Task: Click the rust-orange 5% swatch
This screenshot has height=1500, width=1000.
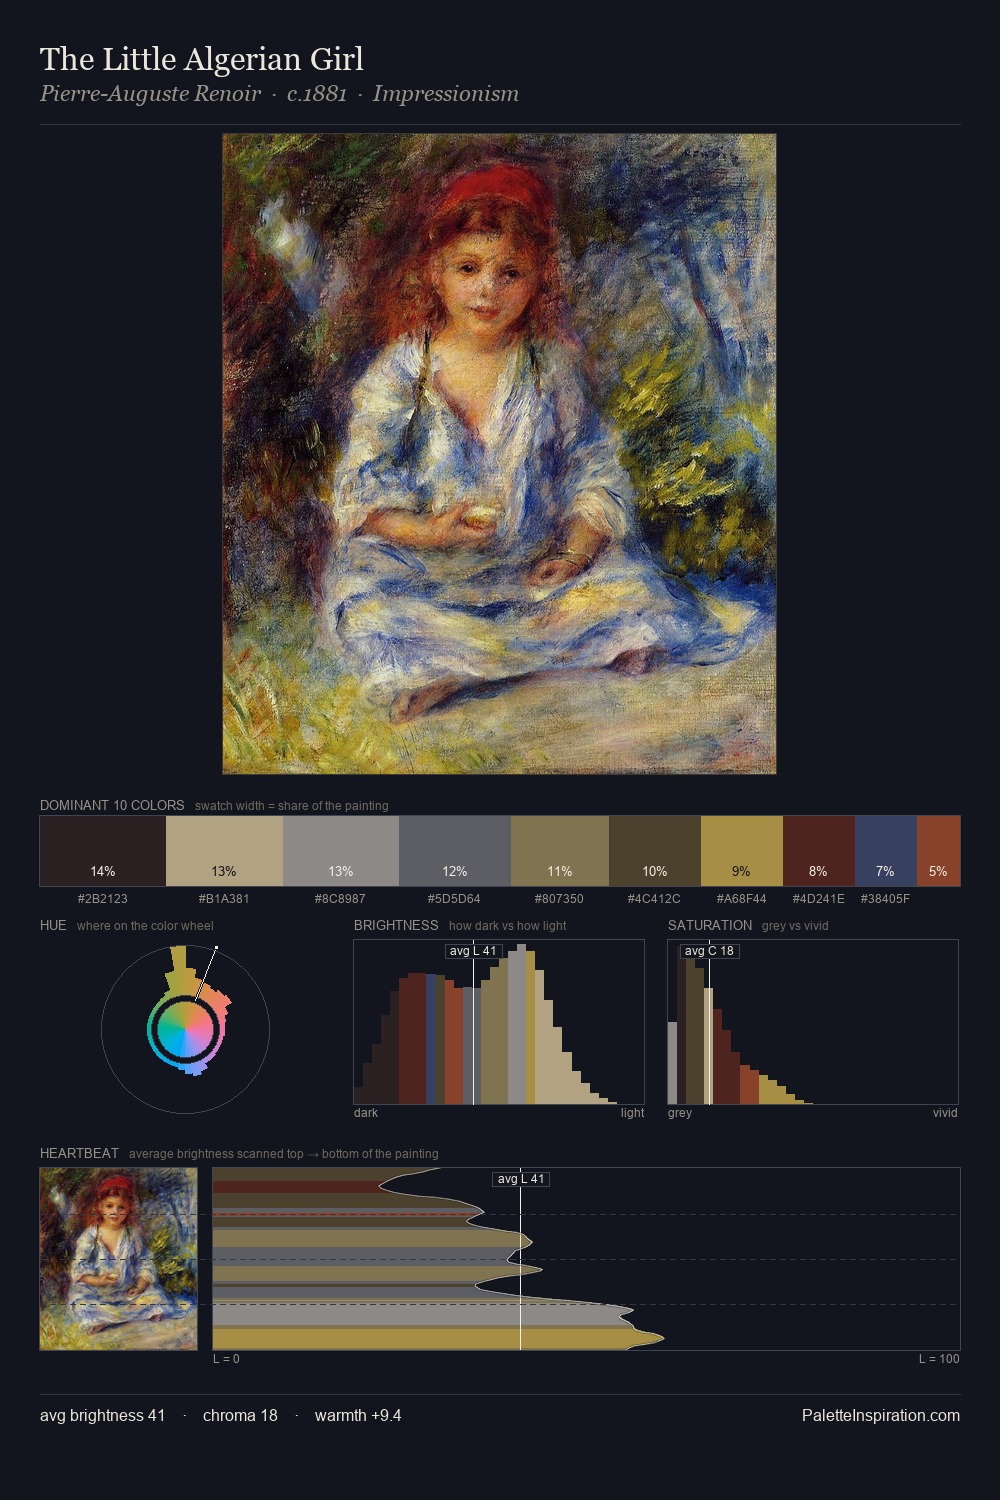Action: (x=938, y=851)
